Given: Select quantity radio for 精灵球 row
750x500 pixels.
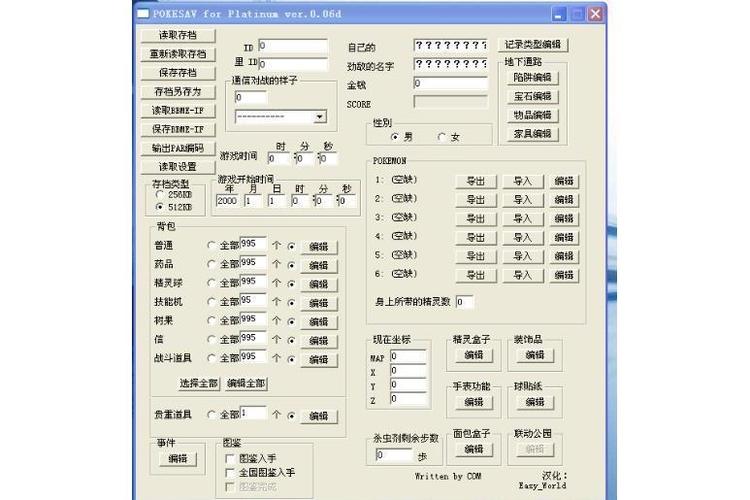Looking at the screenshot, I should coord(291,284).
